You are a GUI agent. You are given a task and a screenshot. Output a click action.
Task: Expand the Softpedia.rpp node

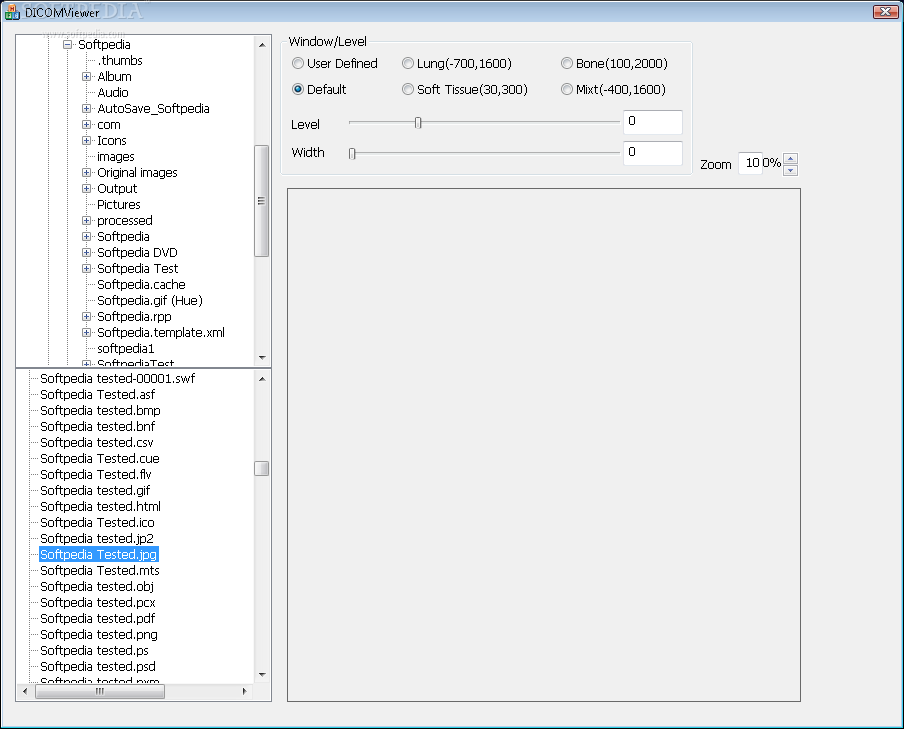(86, 317)
